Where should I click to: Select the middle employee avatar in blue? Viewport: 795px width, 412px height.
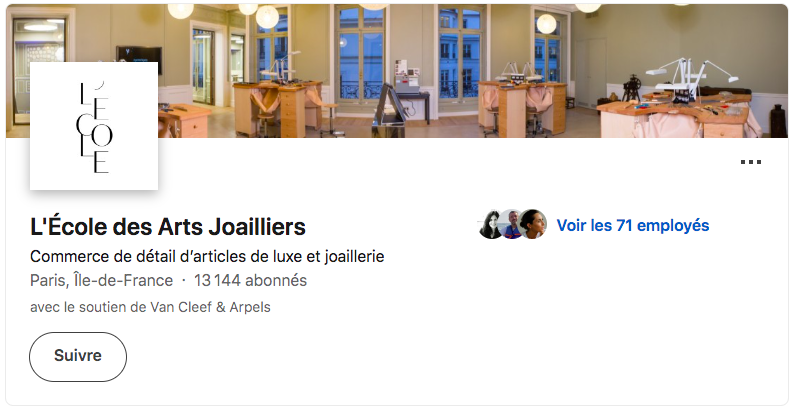(512, 224)
